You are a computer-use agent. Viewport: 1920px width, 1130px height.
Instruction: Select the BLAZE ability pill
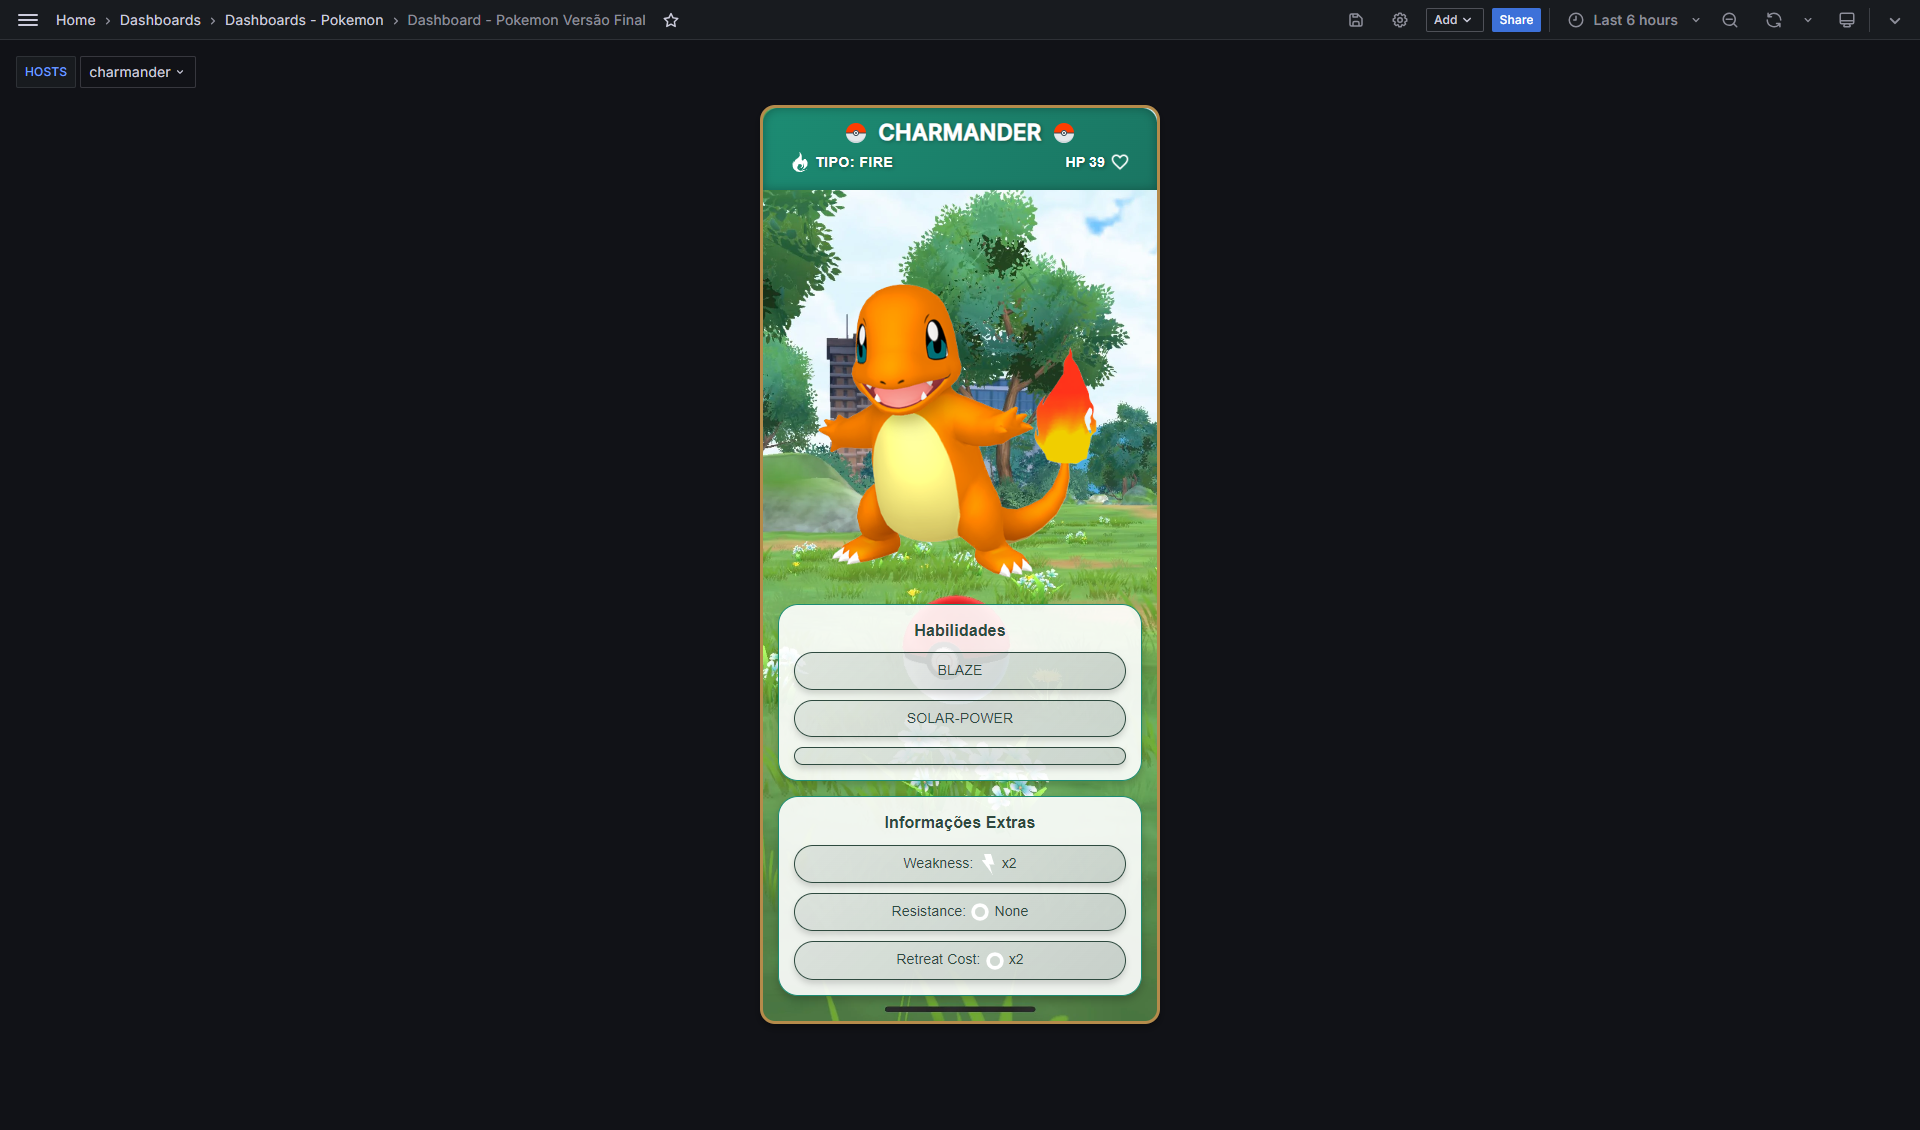click(x=960, y=671)
